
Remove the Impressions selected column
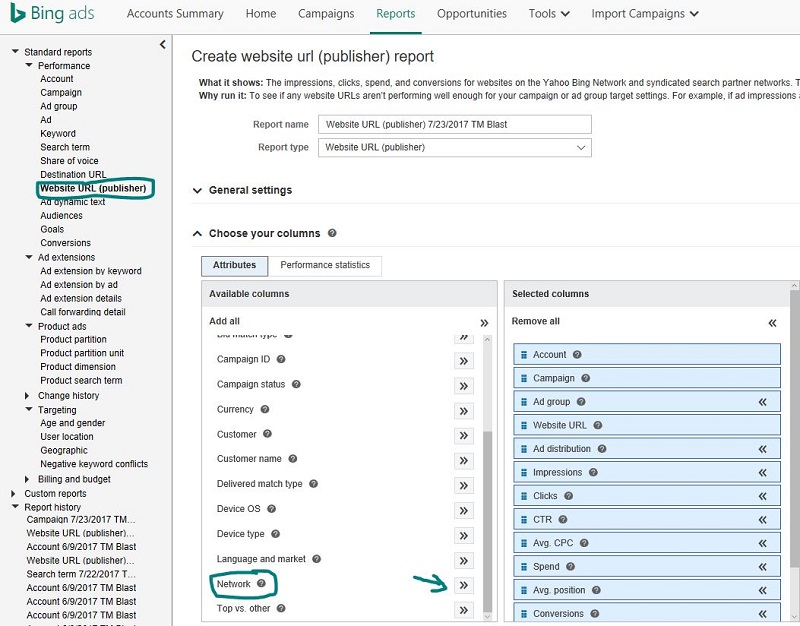pyautogui.click(x=762, y=472)
